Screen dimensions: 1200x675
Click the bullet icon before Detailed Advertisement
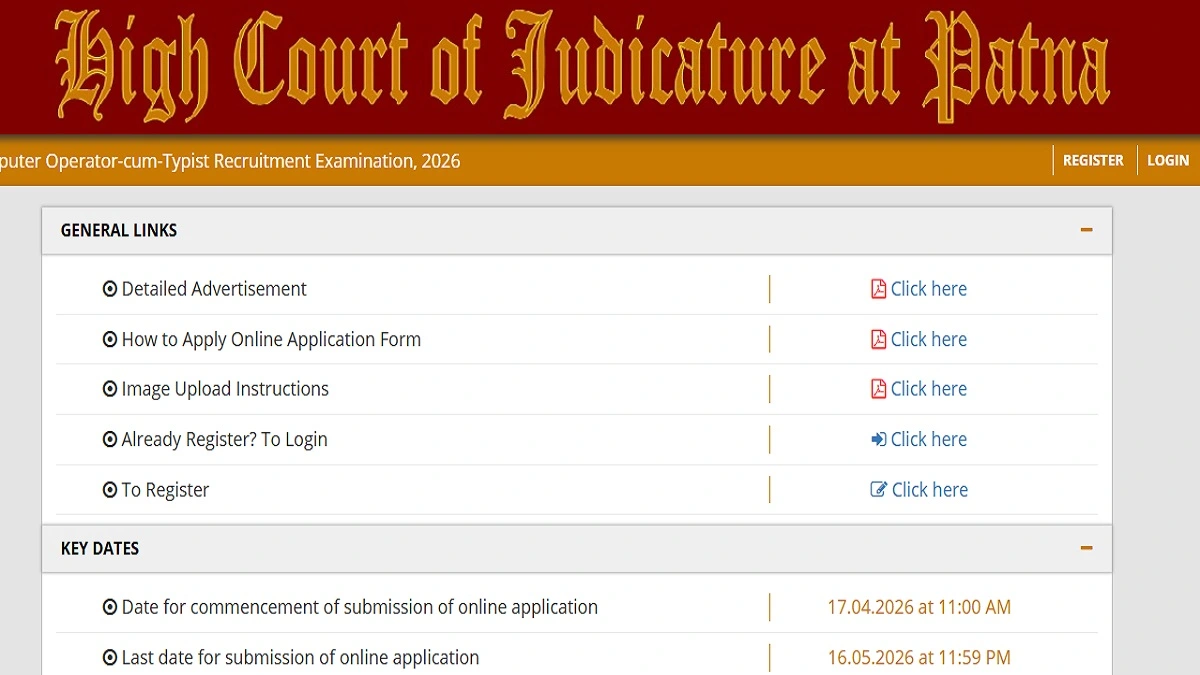(109, 288)
